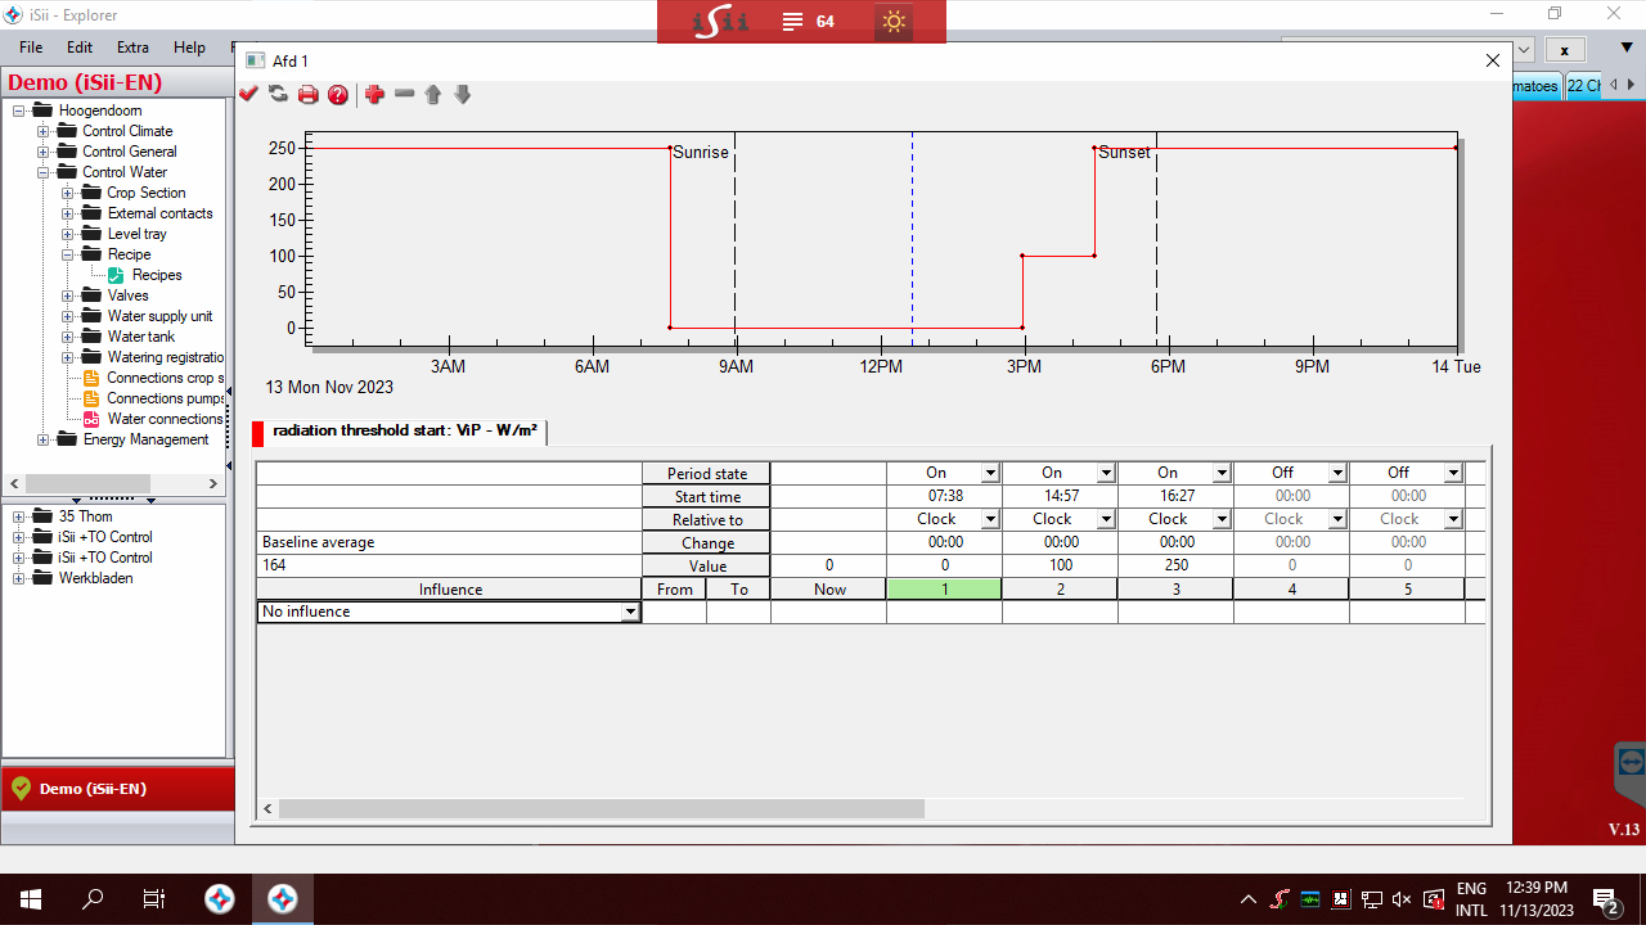Open the Extra menu
This screenshot has width=1646, height=925.
click(132, 47)
